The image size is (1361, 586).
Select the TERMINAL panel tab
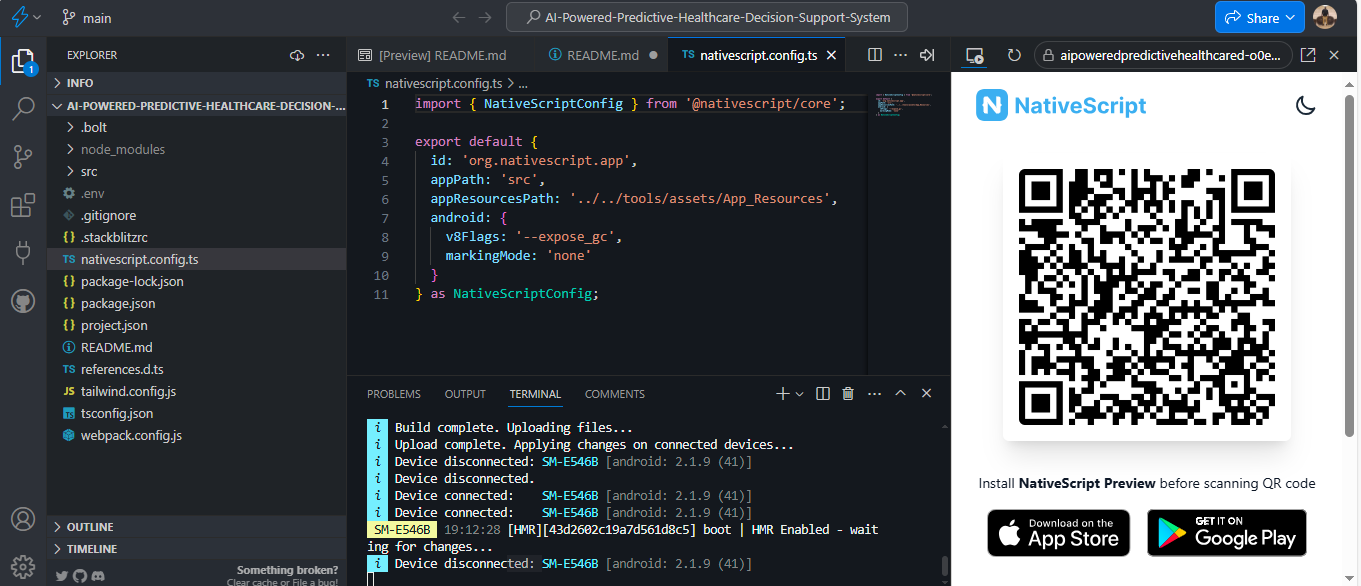tap(535, 394)
